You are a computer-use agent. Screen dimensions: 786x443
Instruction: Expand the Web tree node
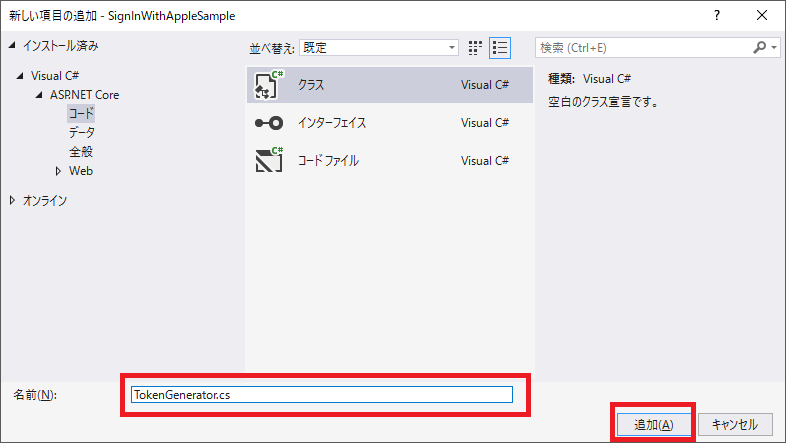click(x=58, y=171)
